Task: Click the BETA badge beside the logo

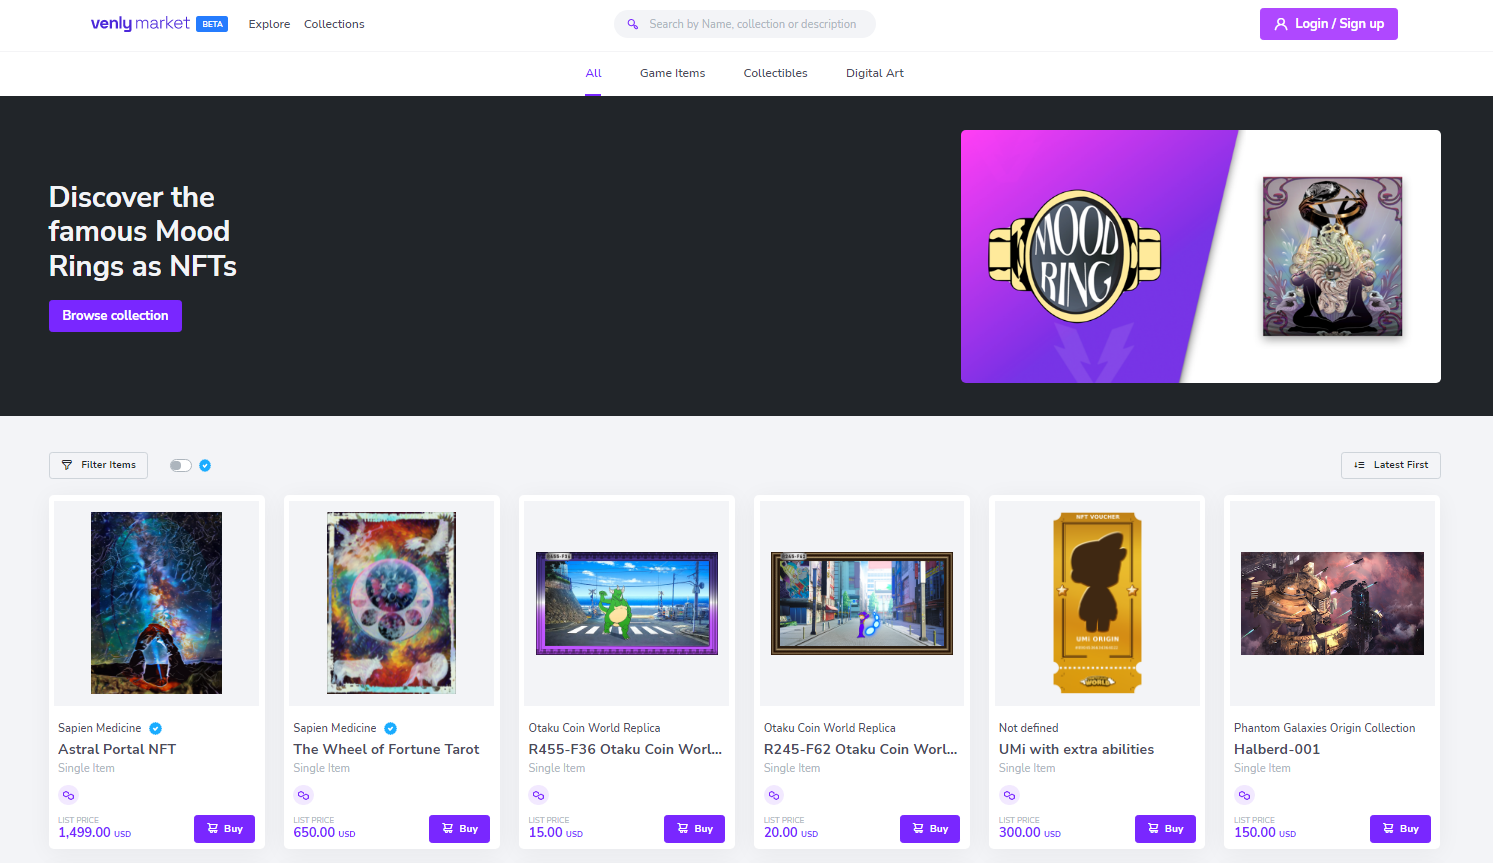Action: point(212,24)
